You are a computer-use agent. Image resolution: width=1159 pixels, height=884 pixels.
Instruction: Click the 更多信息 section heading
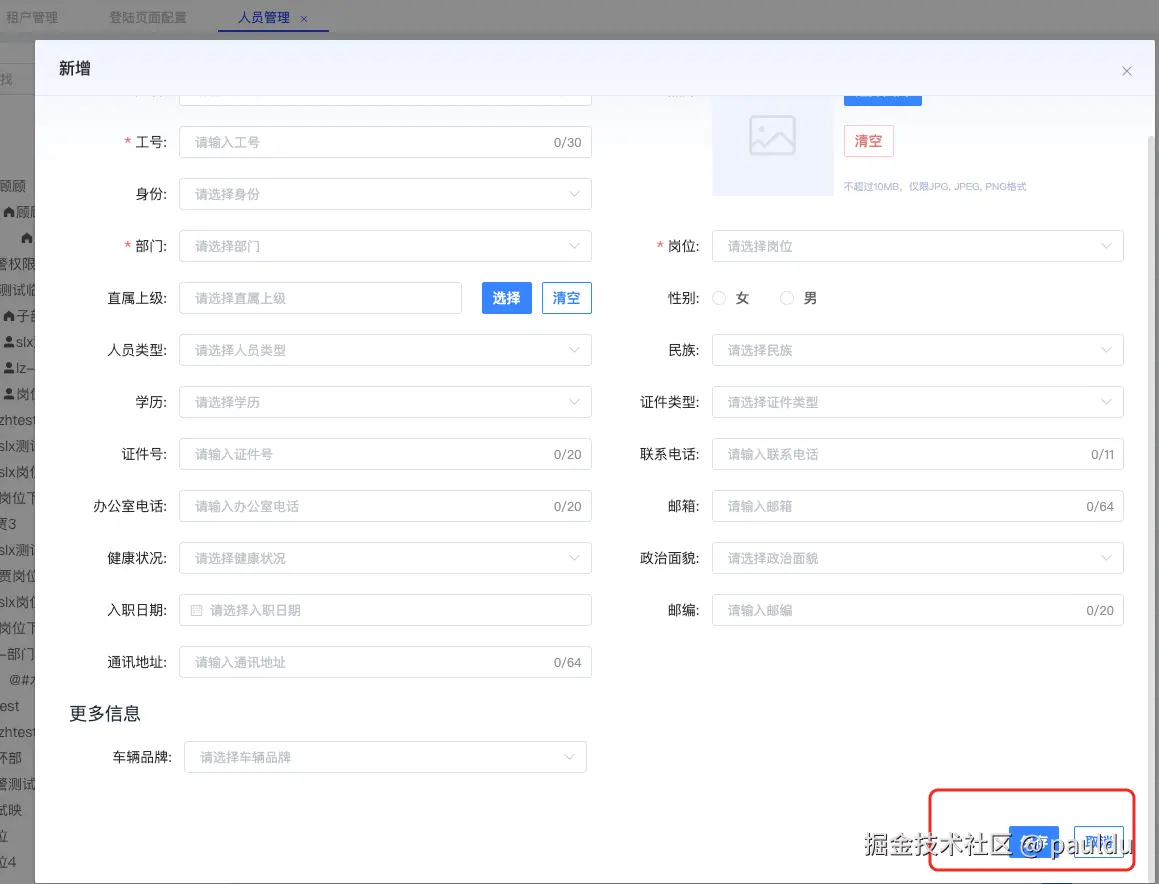coord(105,713)
